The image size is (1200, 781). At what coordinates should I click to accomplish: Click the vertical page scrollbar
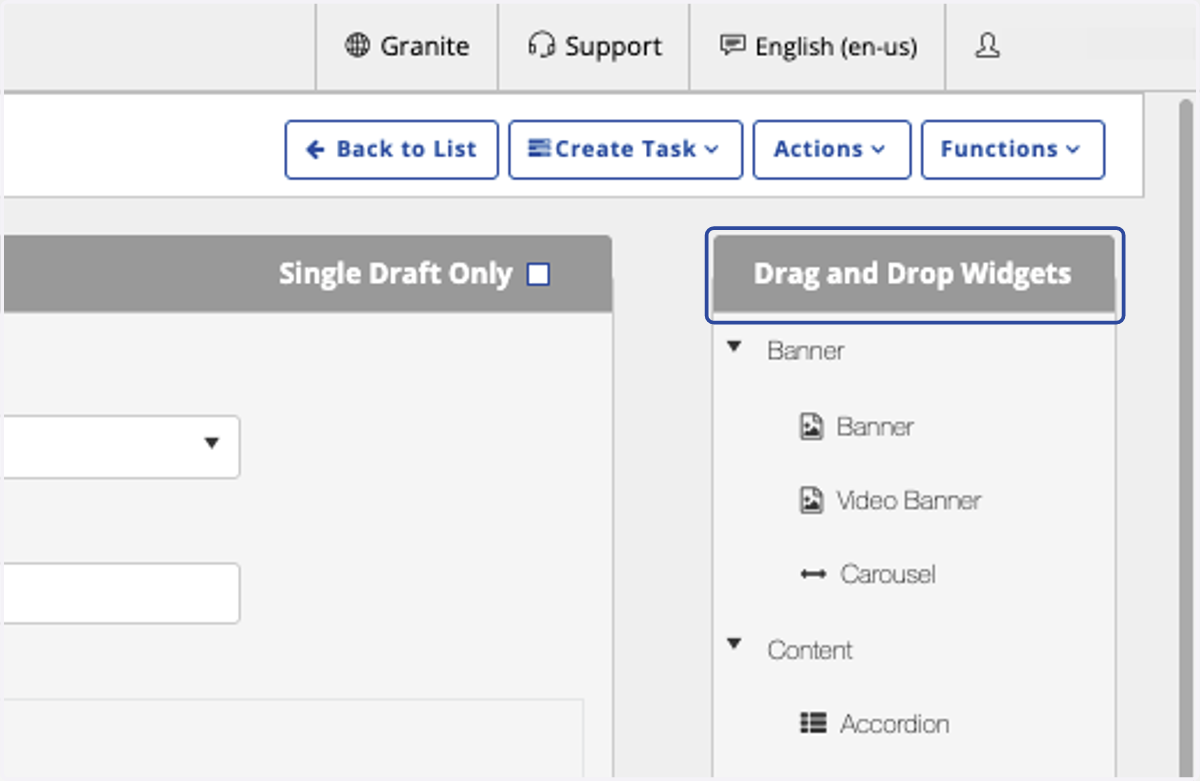click(1186, 437)
